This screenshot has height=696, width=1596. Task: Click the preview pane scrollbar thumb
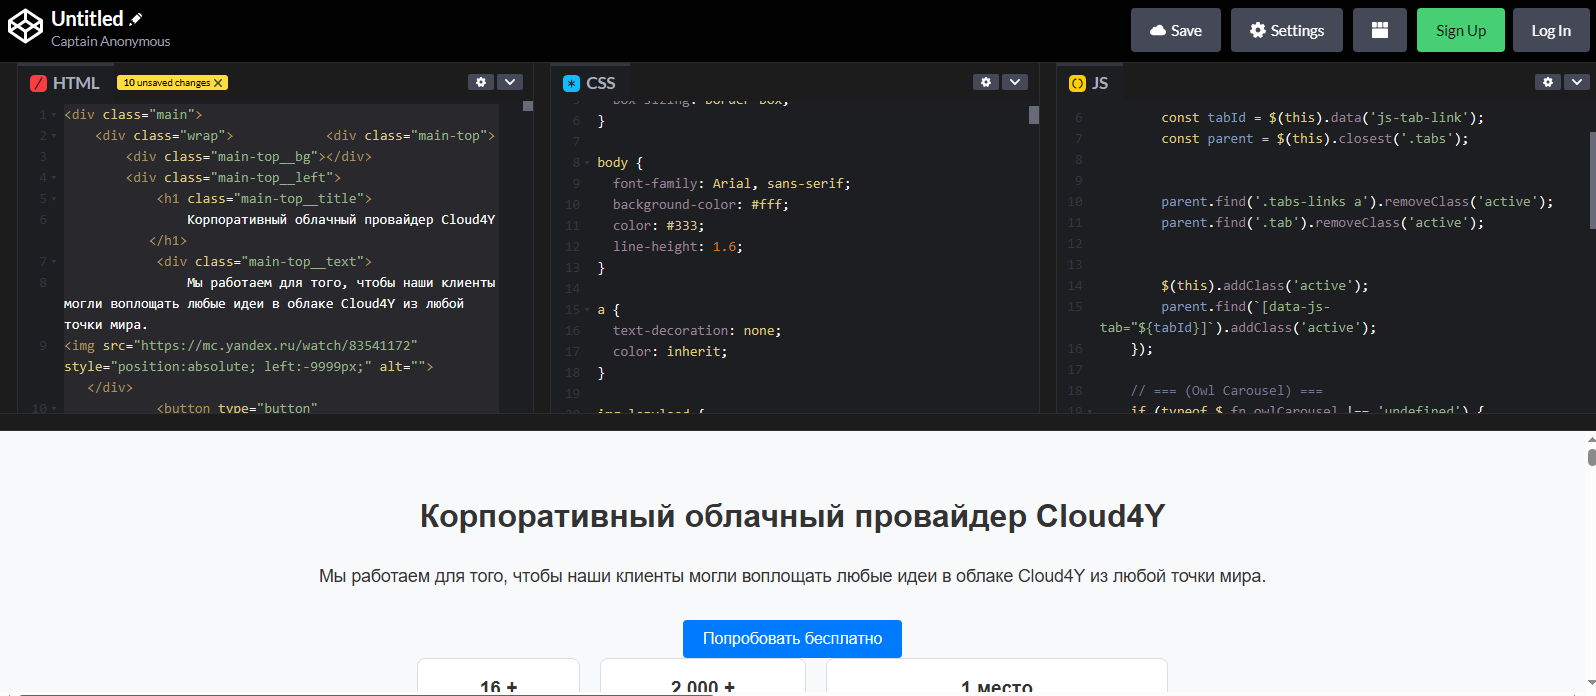tap(1591, 457)
